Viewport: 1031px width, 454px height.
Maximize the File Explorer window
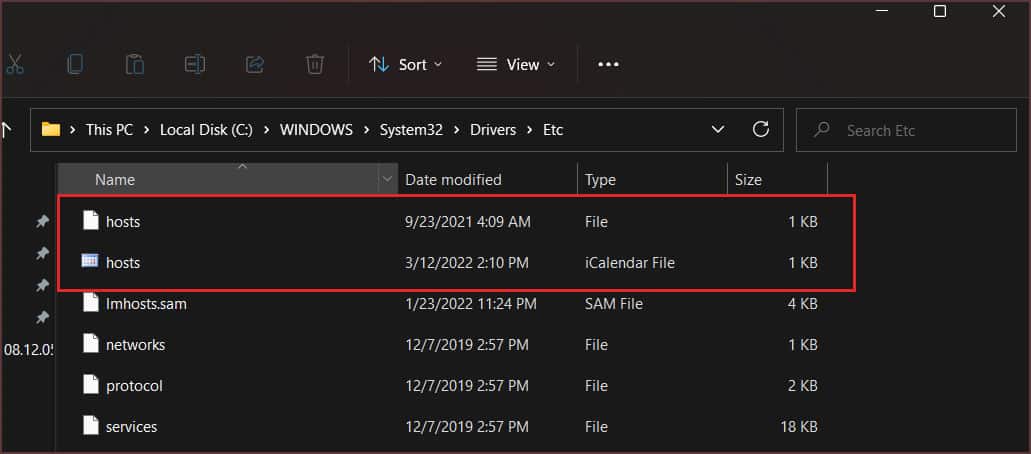(x=940, y=11)
